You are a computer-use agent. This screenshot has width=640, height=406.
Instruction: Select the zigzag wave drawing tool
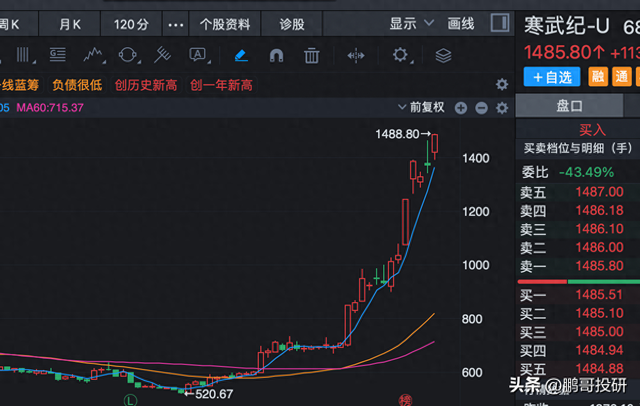click(x=93, y=55)
